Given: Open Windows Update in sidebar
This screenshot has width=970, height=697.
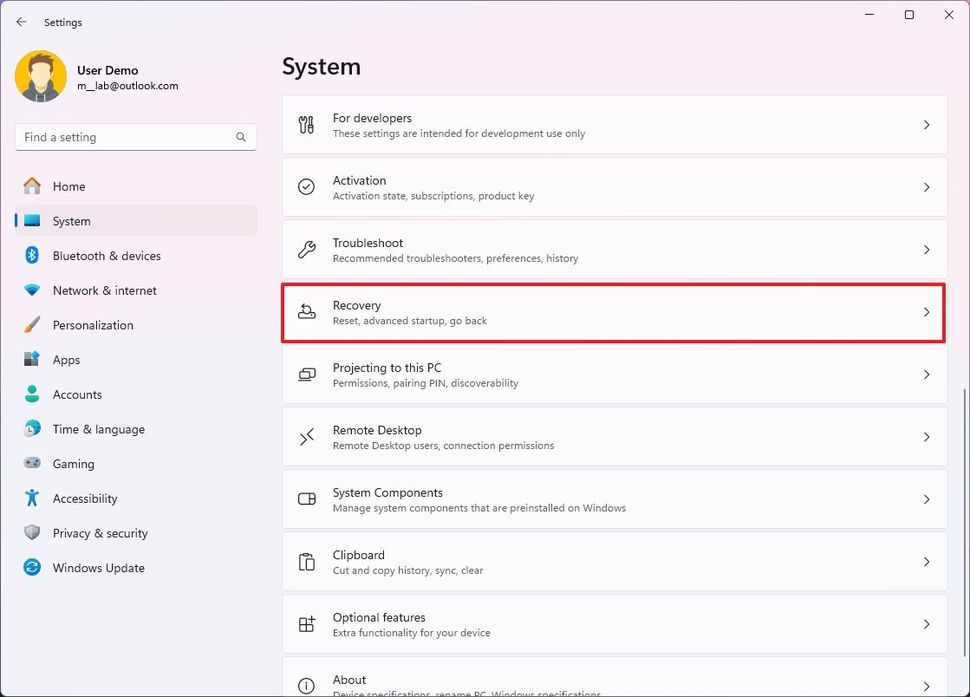Looking at the screenshot, I should [98, 568].
